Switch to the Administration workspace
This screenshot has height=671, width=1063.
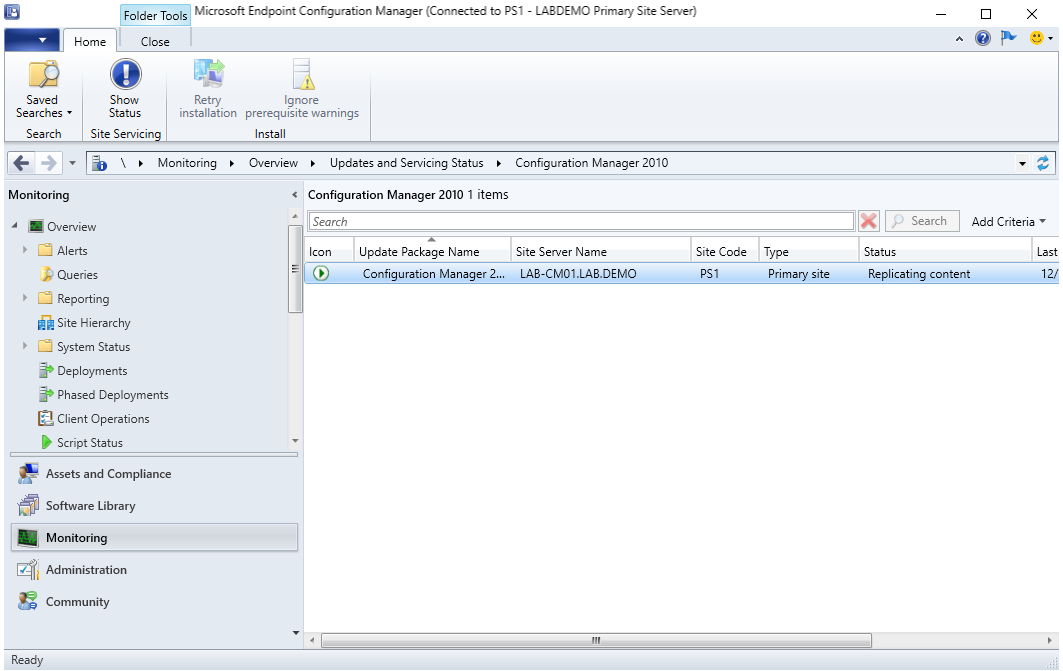[86, 570]
